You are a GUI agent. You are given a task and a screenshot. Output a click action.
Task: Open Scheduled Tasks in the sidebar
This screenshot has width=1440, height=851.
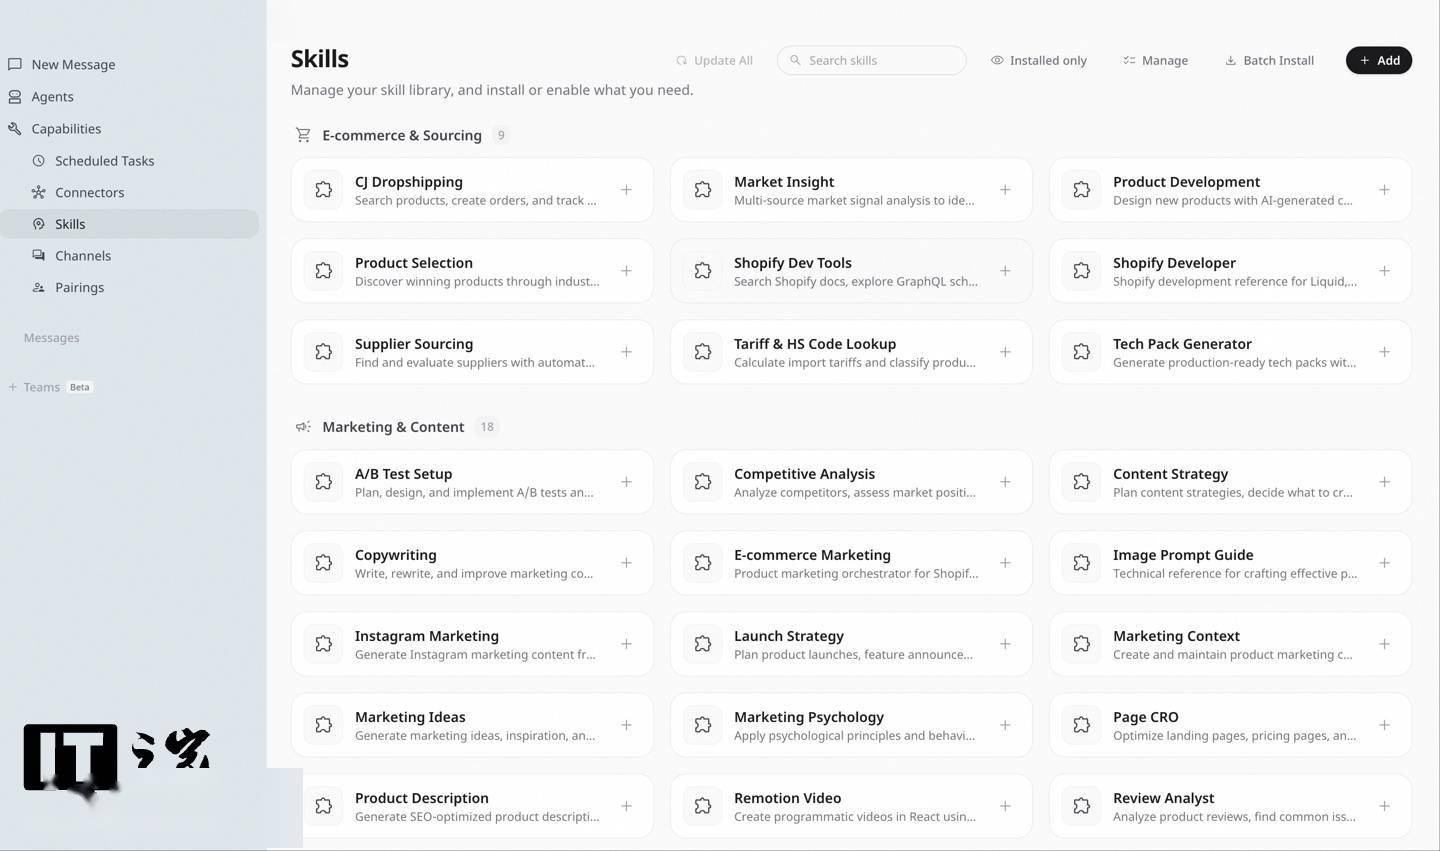(104, 161)
